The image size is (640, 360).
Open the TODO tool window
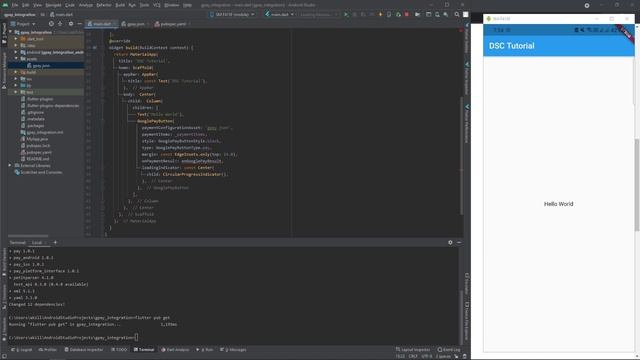(119, 350)
